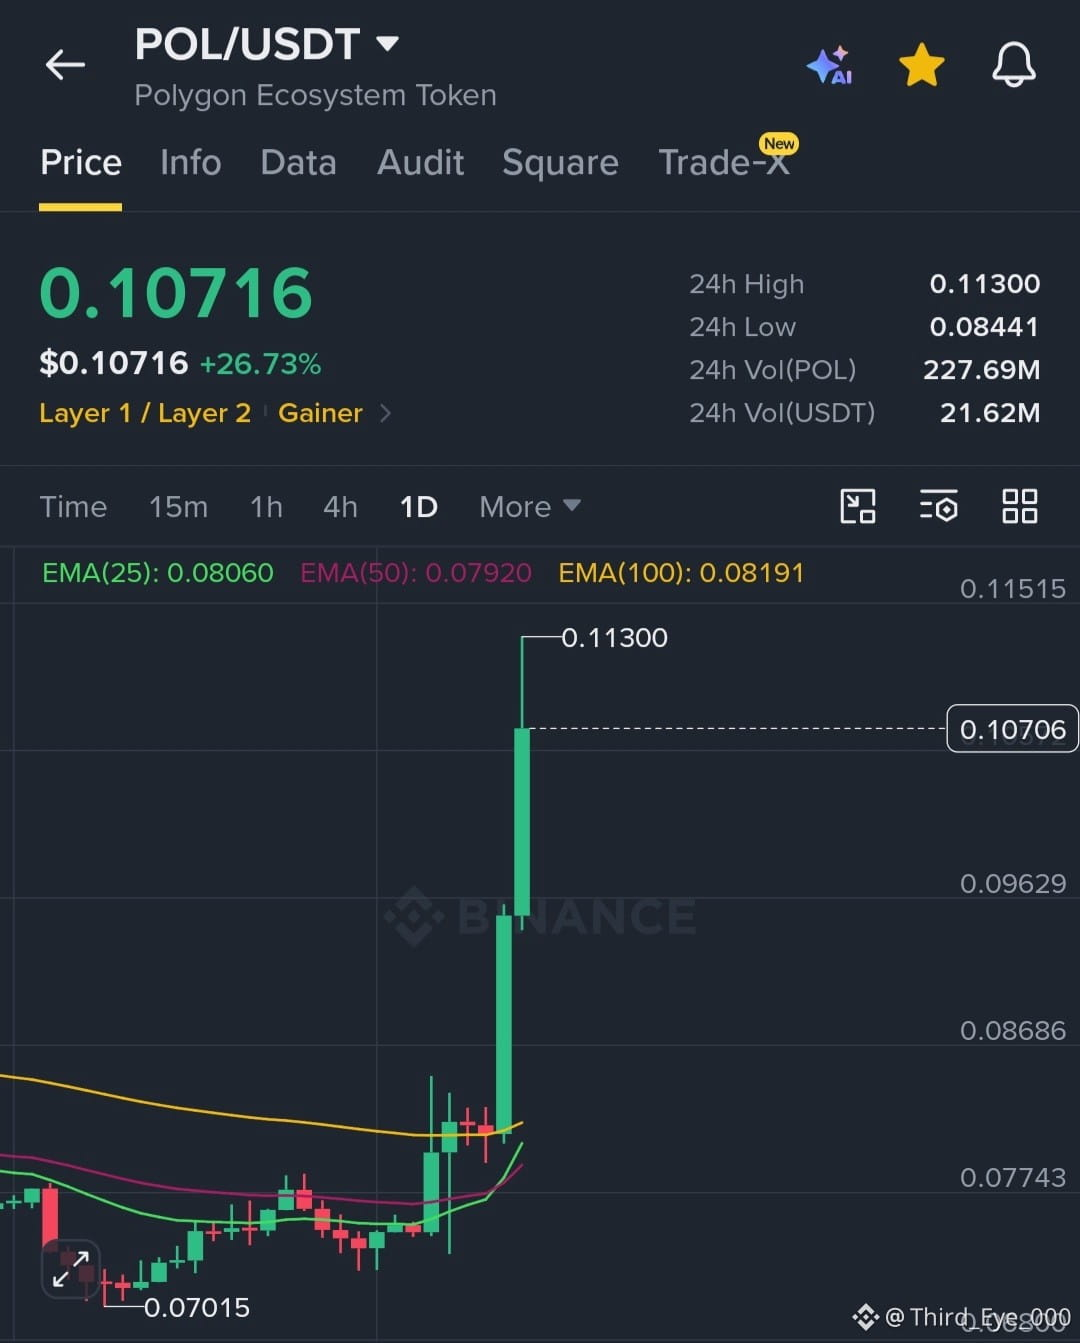1080x1343 pixels.
Task: Click the 0.07743 price axis label
Action: (1012, 1178)
